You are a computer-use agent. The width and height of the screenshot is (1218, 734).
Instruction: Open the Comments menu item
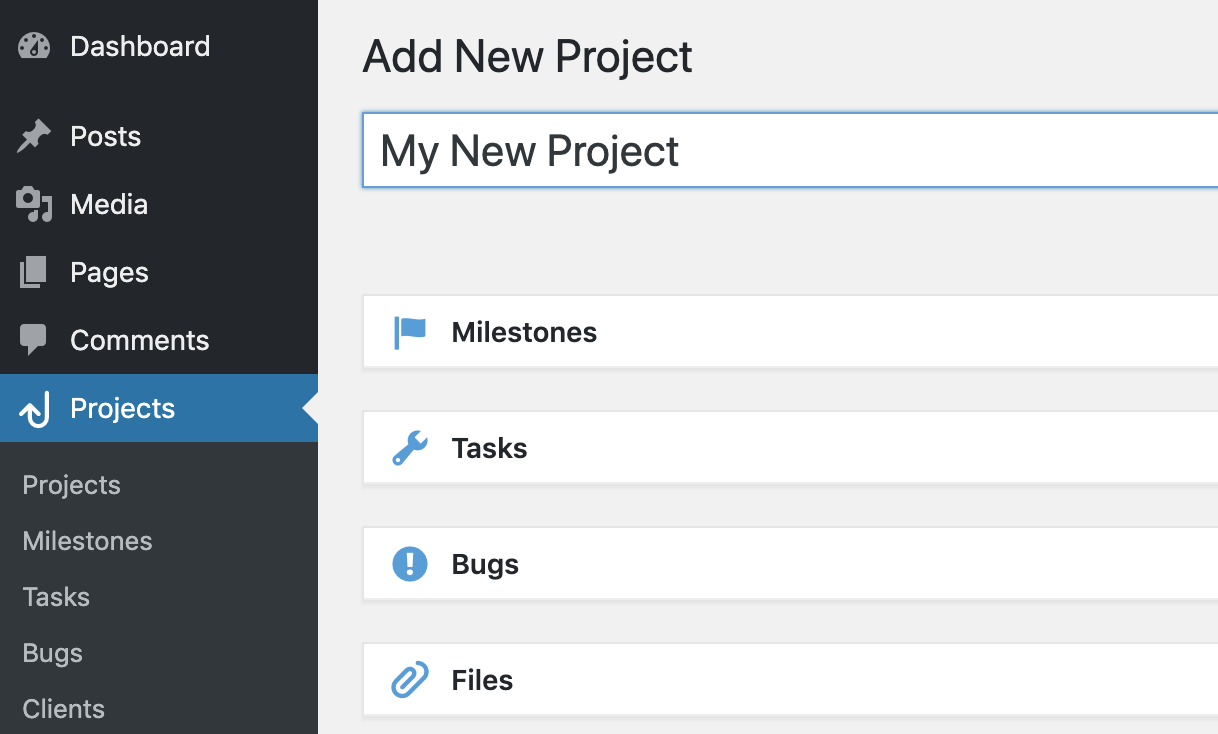point(140,340)
